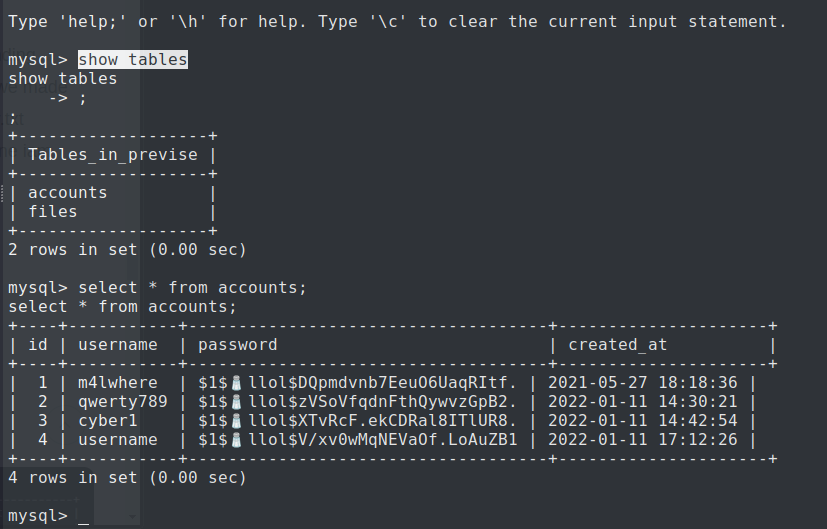Click the salt emoji in qwerty789's password hash
827x529 pixels.
click(237, 402)
